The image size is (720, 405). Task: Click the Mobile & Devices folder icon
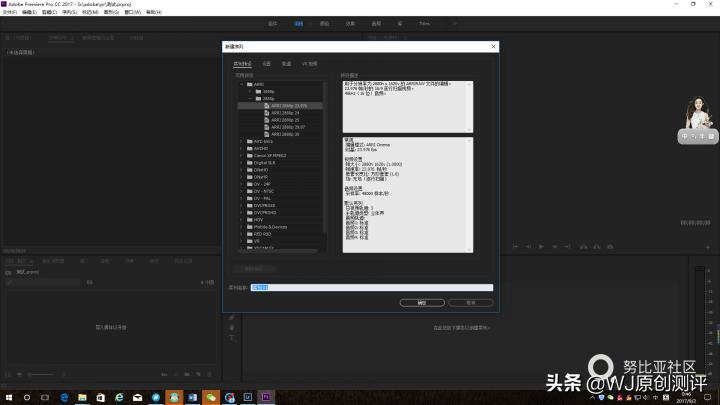click(x=248, y=226)
